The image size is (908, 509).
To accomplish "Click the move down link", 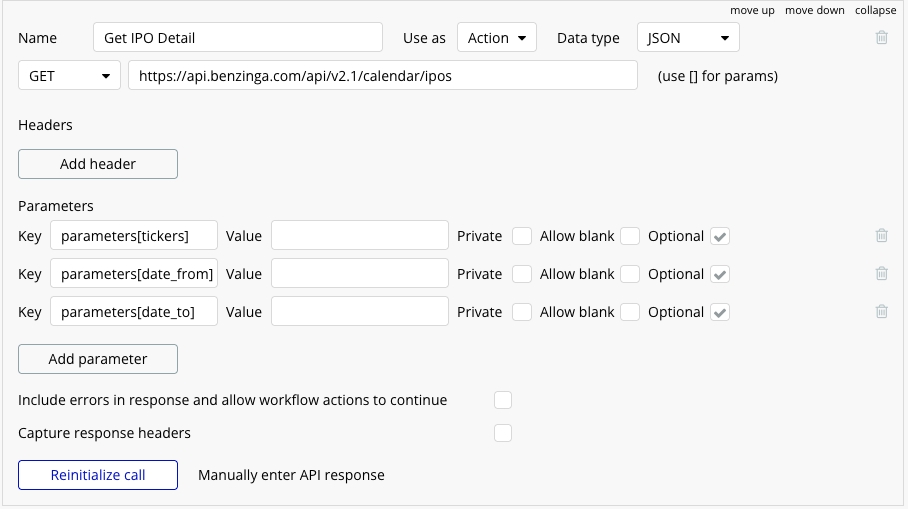I will [815, 10].
